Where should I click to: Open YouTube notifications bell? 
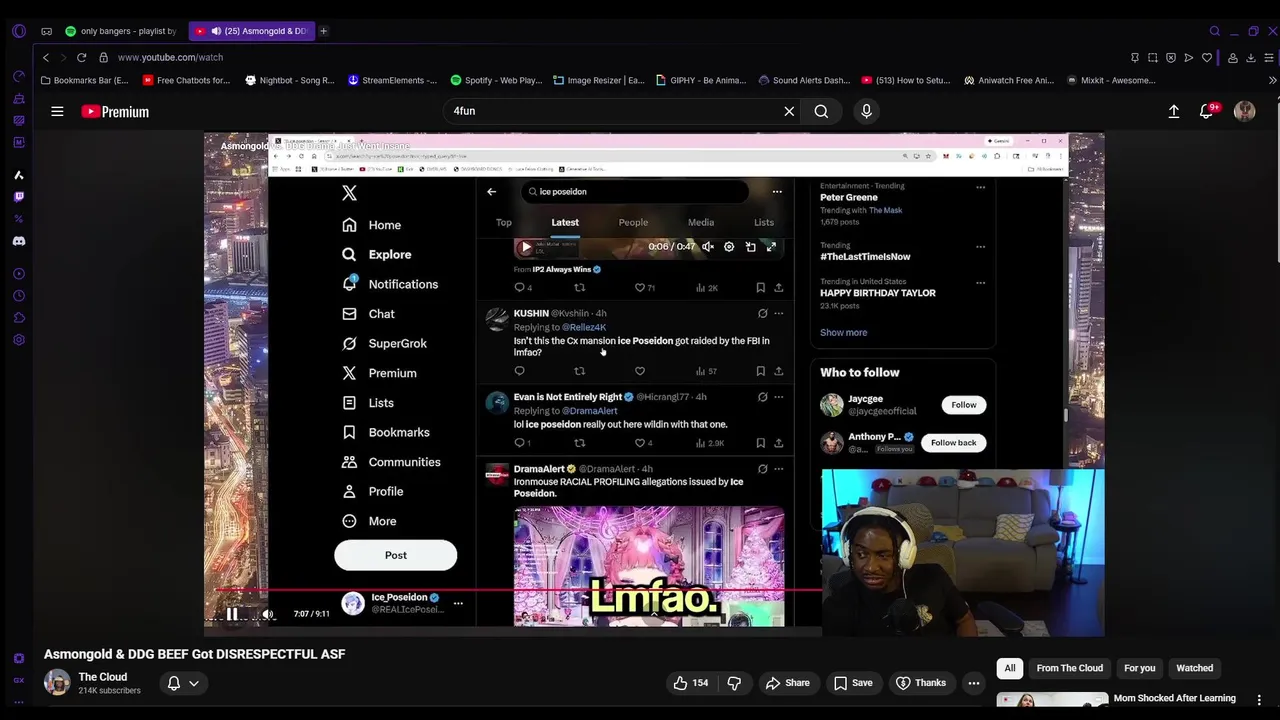pyautogui.click(x=1207, y=111)
